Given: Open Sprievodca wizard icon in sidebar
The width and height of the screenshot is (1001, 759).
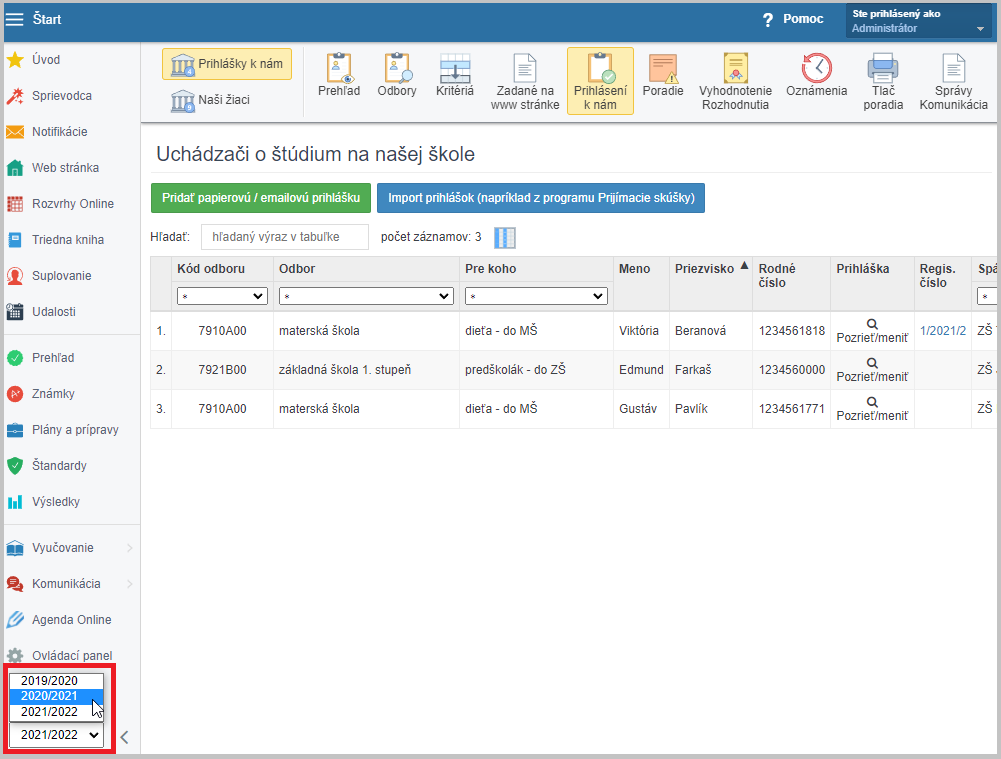Looking at the screenshot, I should 15,96.
